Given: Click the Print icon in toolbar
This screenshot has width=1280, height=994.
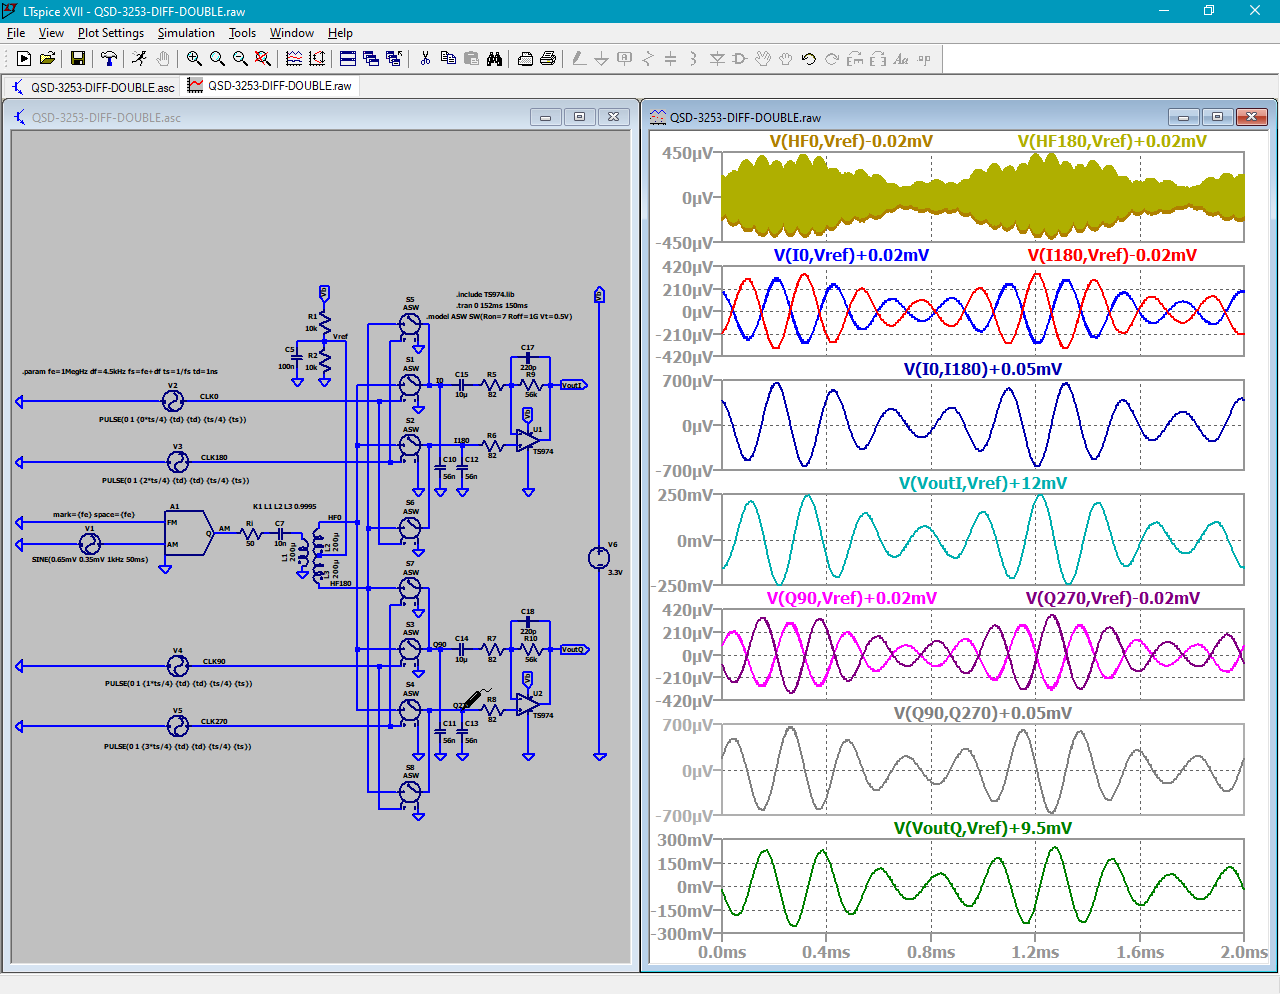Looking at the screenshot, I should [x=548, y=59].
